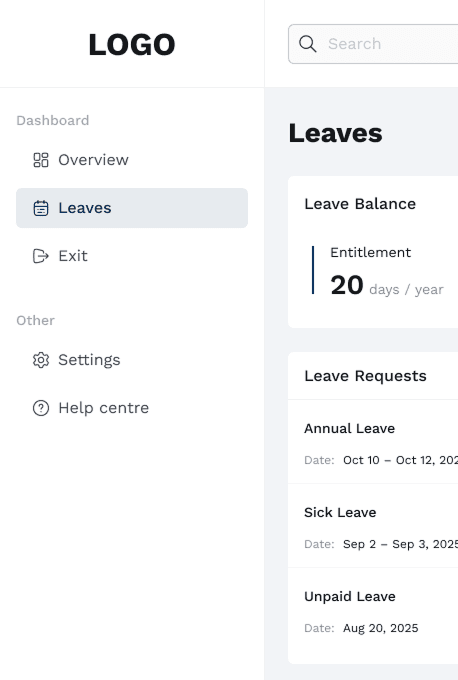Click the Settings gear icon

(x=41, y=360)
